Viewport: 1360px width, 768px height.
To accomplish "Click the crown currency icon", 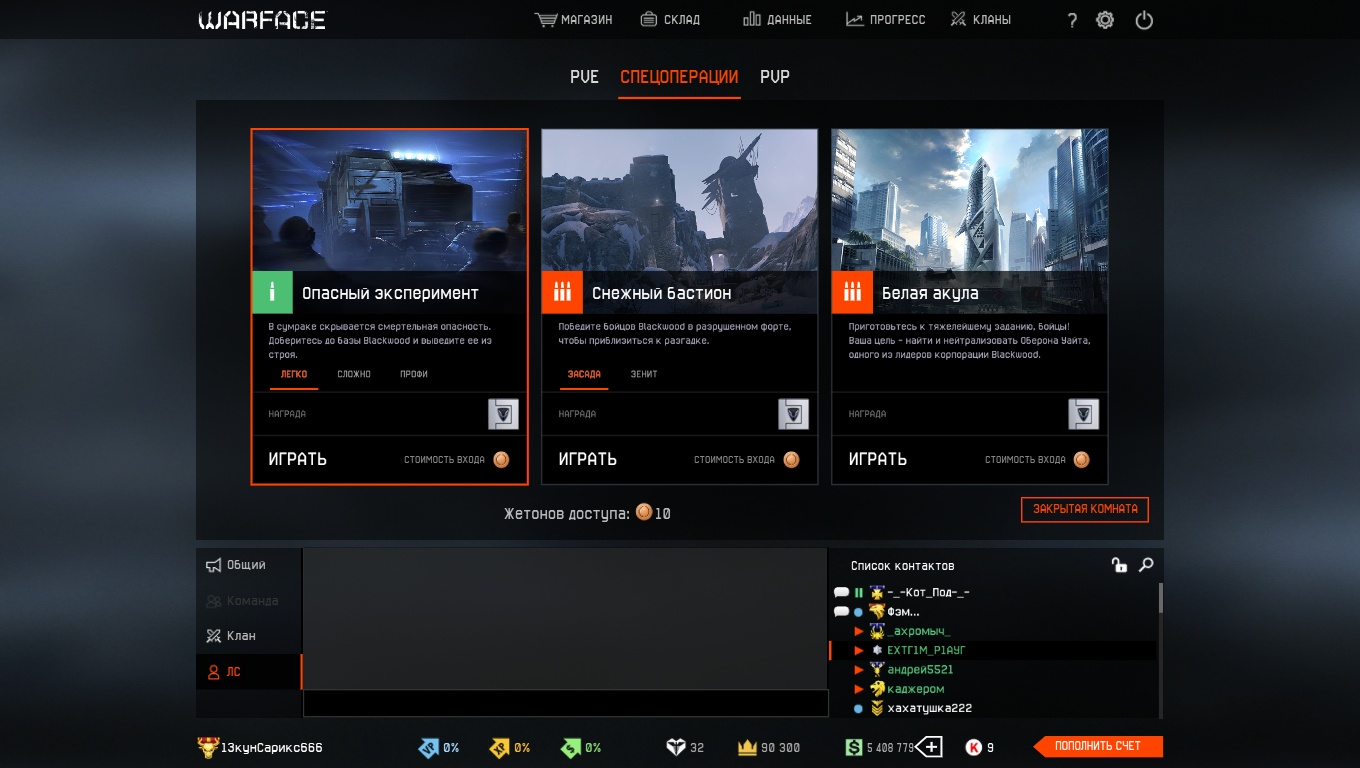I will click(x=747, y=747).
